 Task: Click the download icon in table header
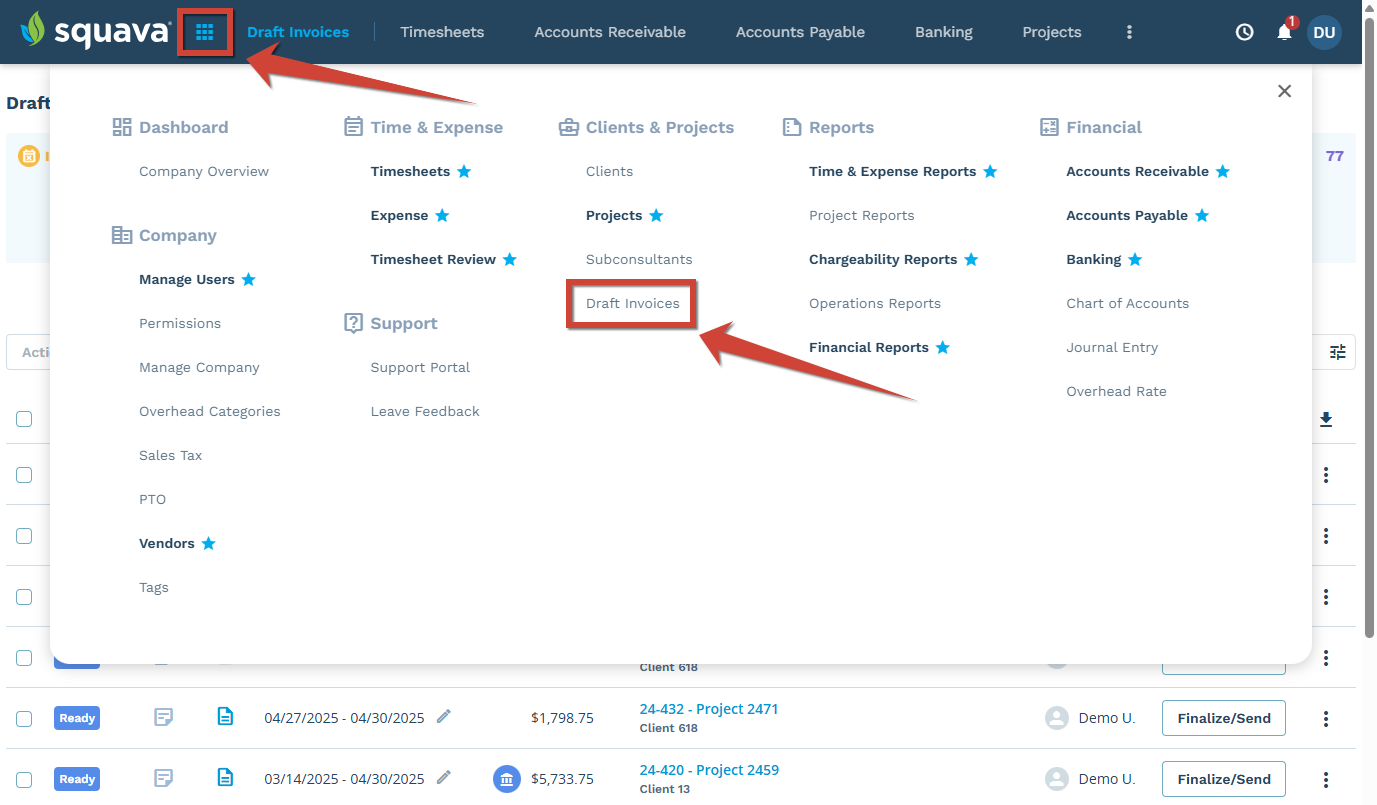pos(1326,419)
